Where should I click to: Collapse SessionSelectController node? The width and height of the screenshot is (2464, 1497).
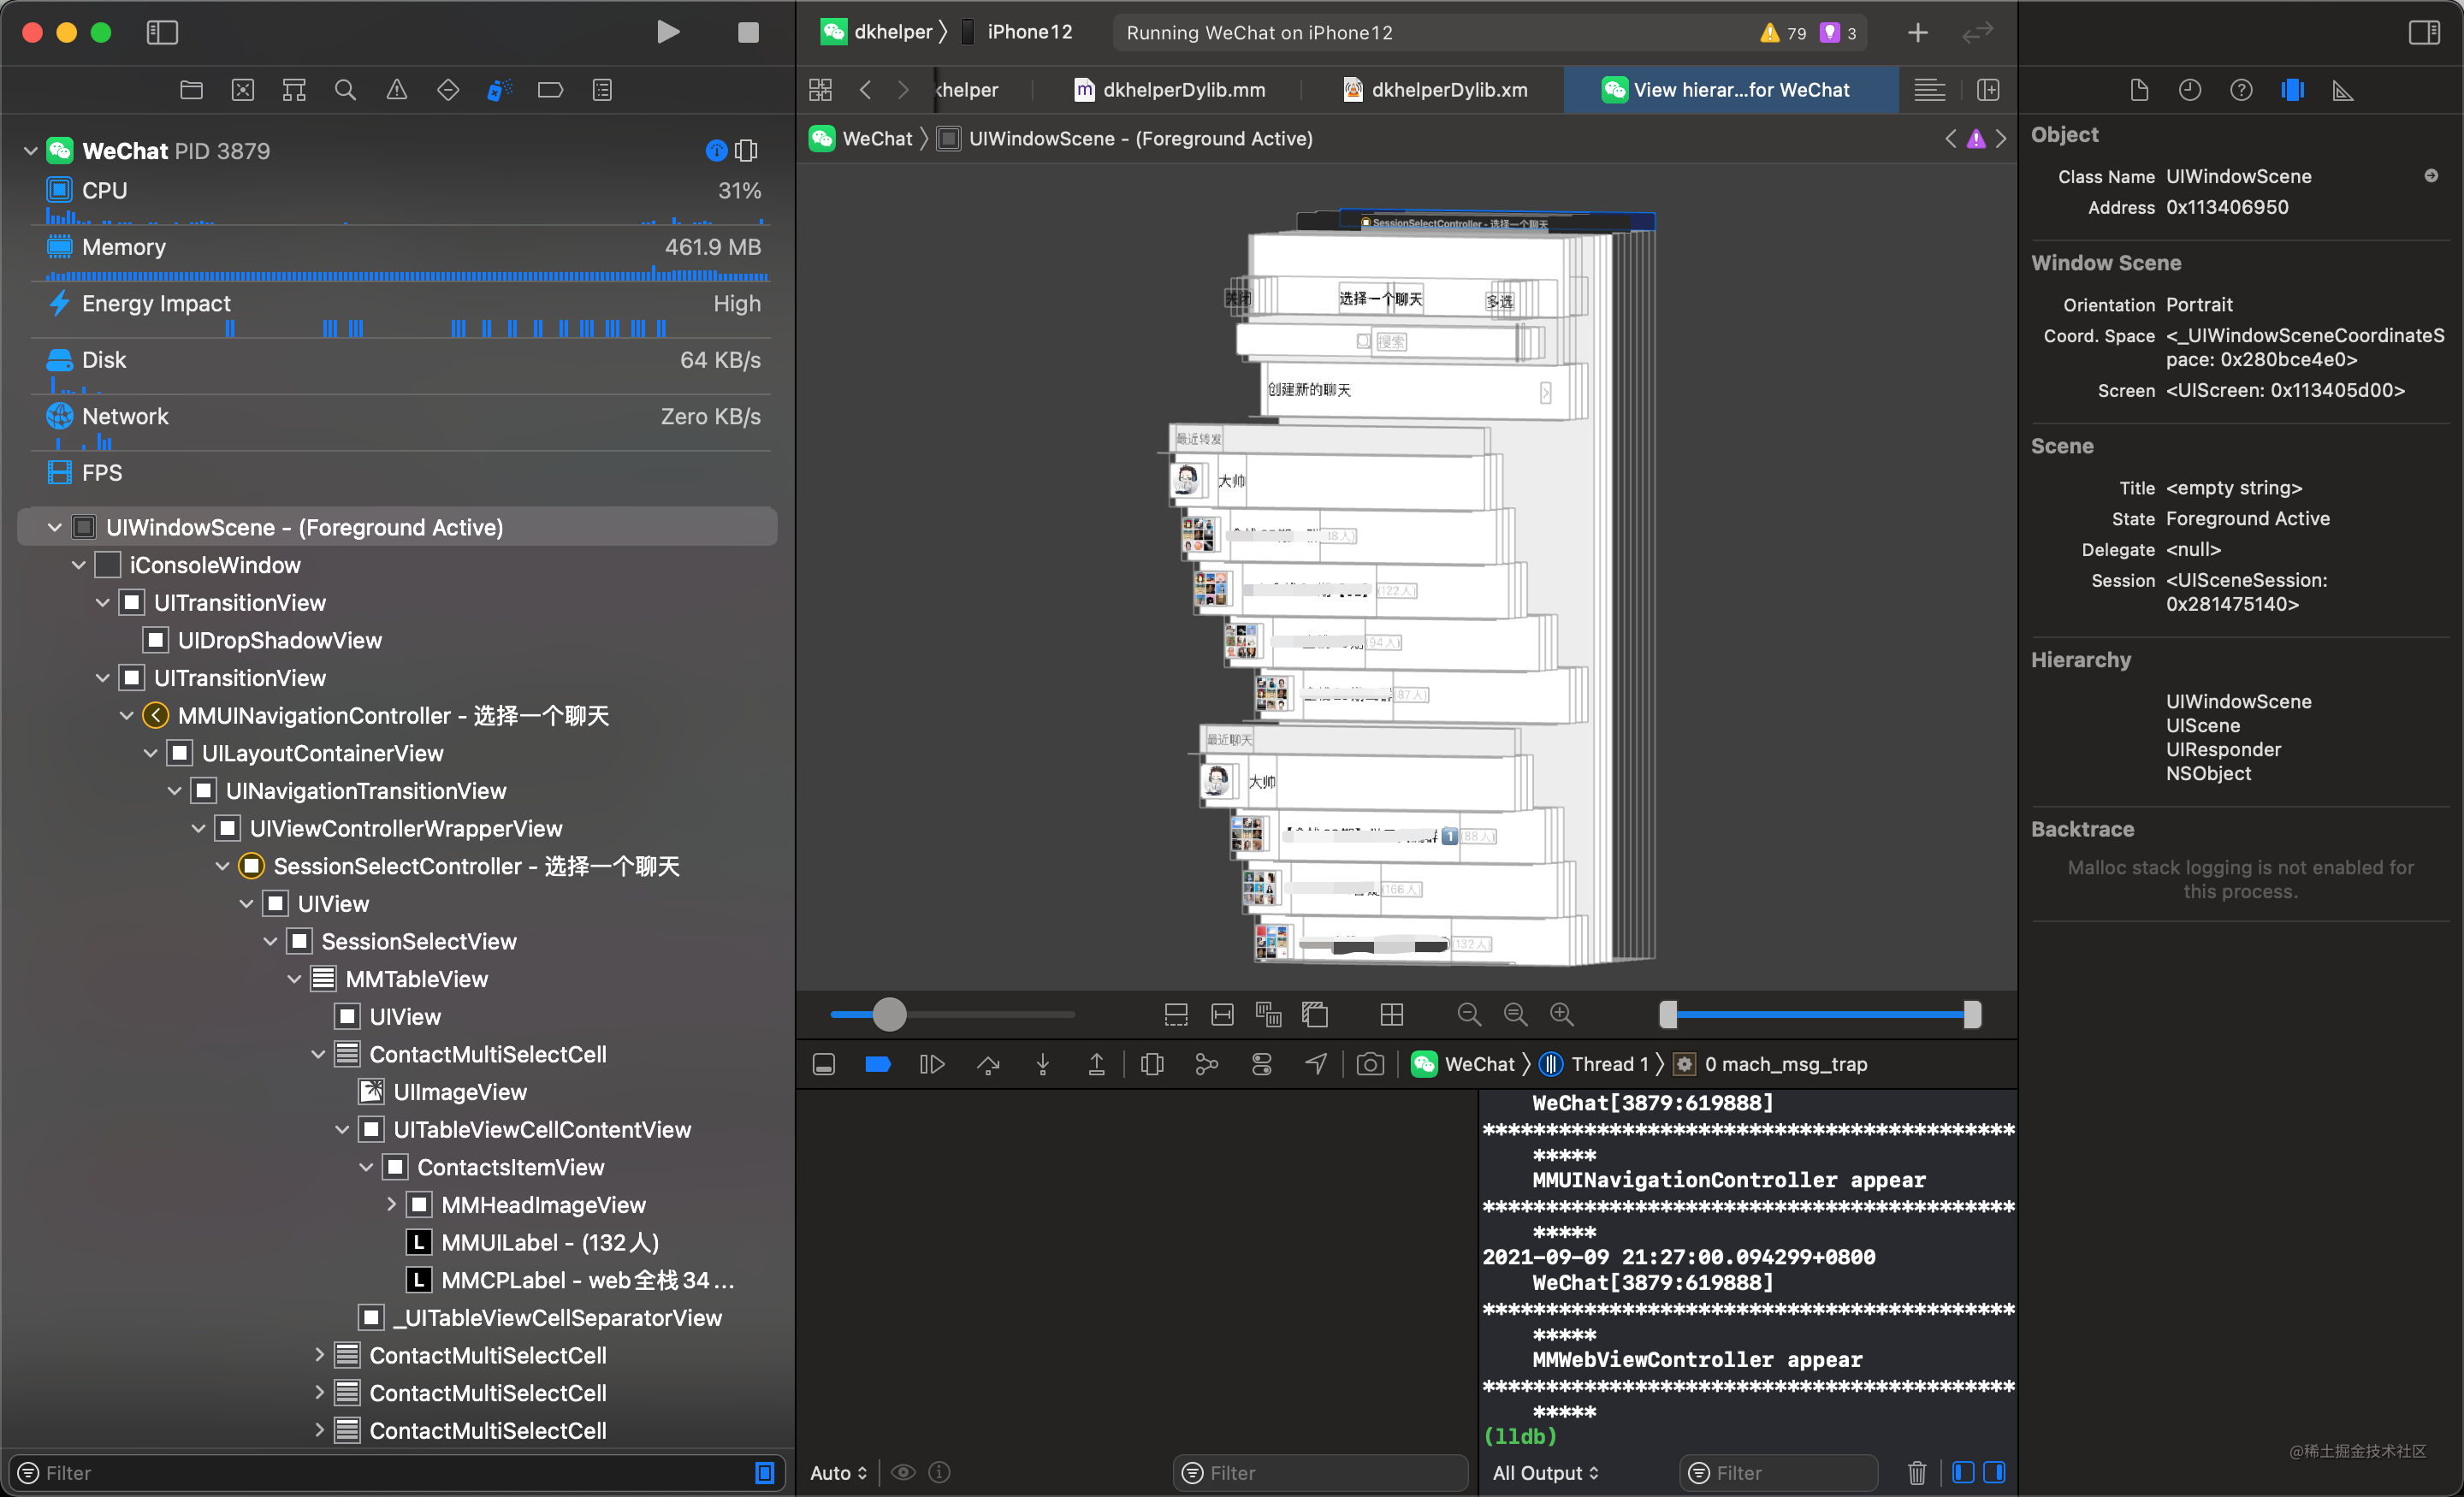click(223, 866)
